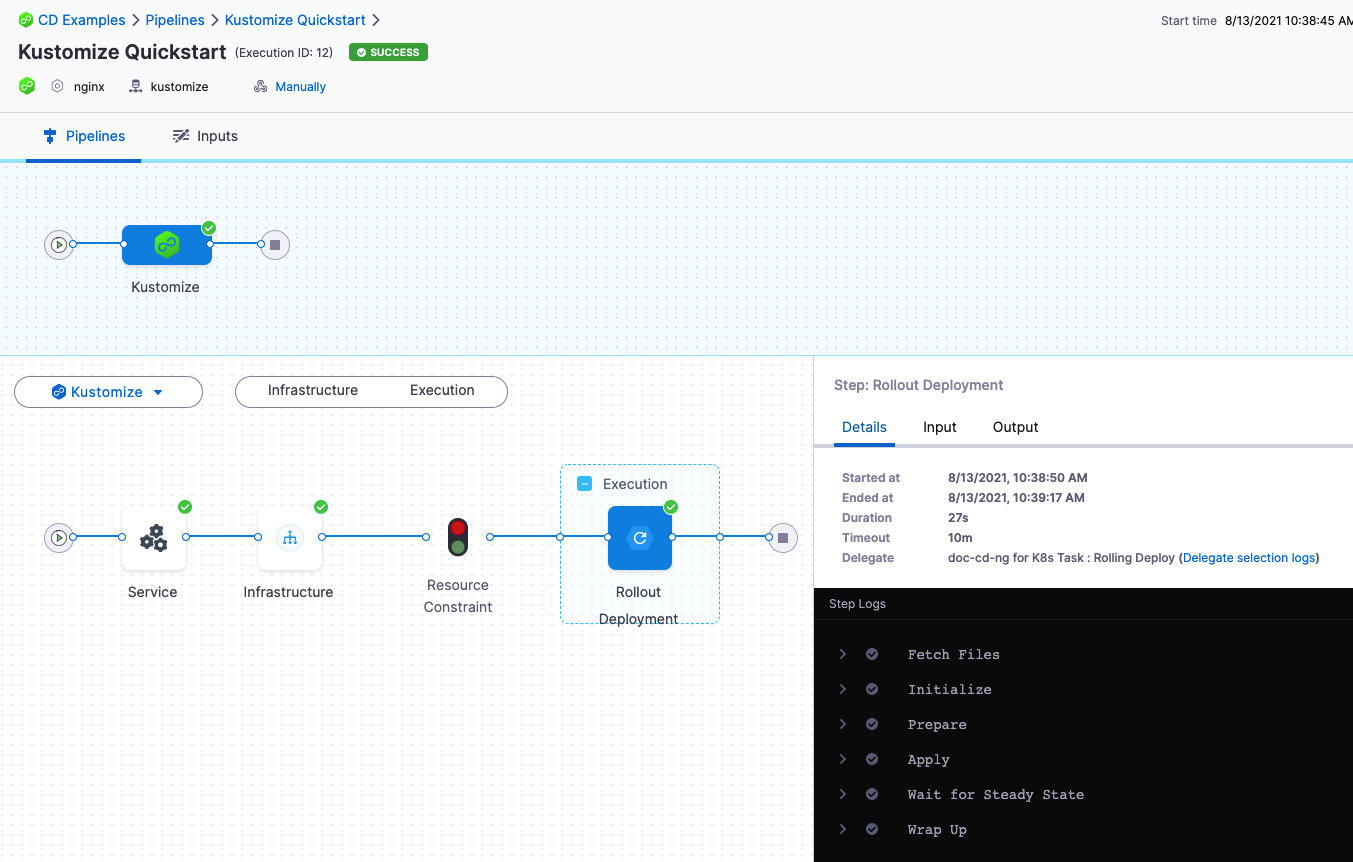Go to CD Examples breadcrumb
Viewport: 1353px width, 862px height.
pos(81,20)
